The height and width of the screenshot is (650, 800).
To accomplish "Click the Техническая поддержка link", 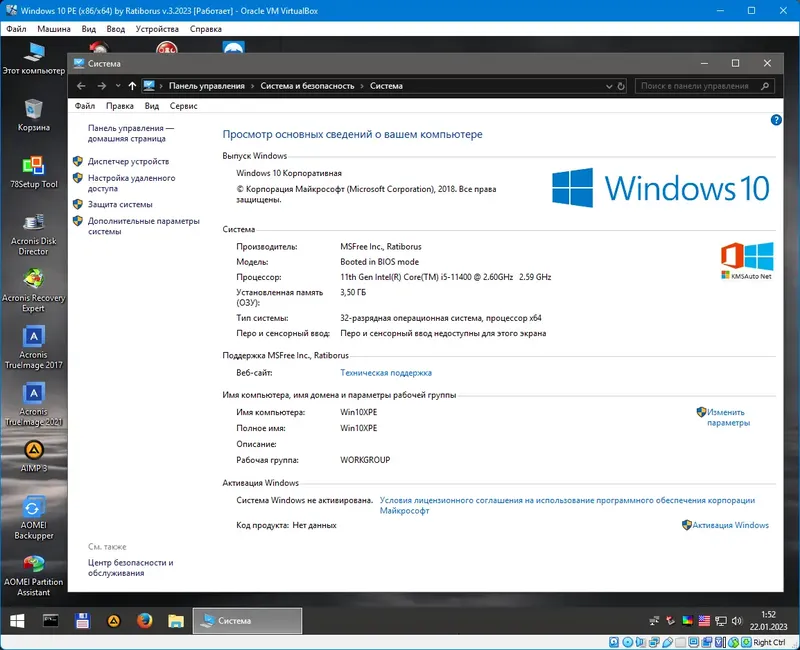I will (386, 373).
